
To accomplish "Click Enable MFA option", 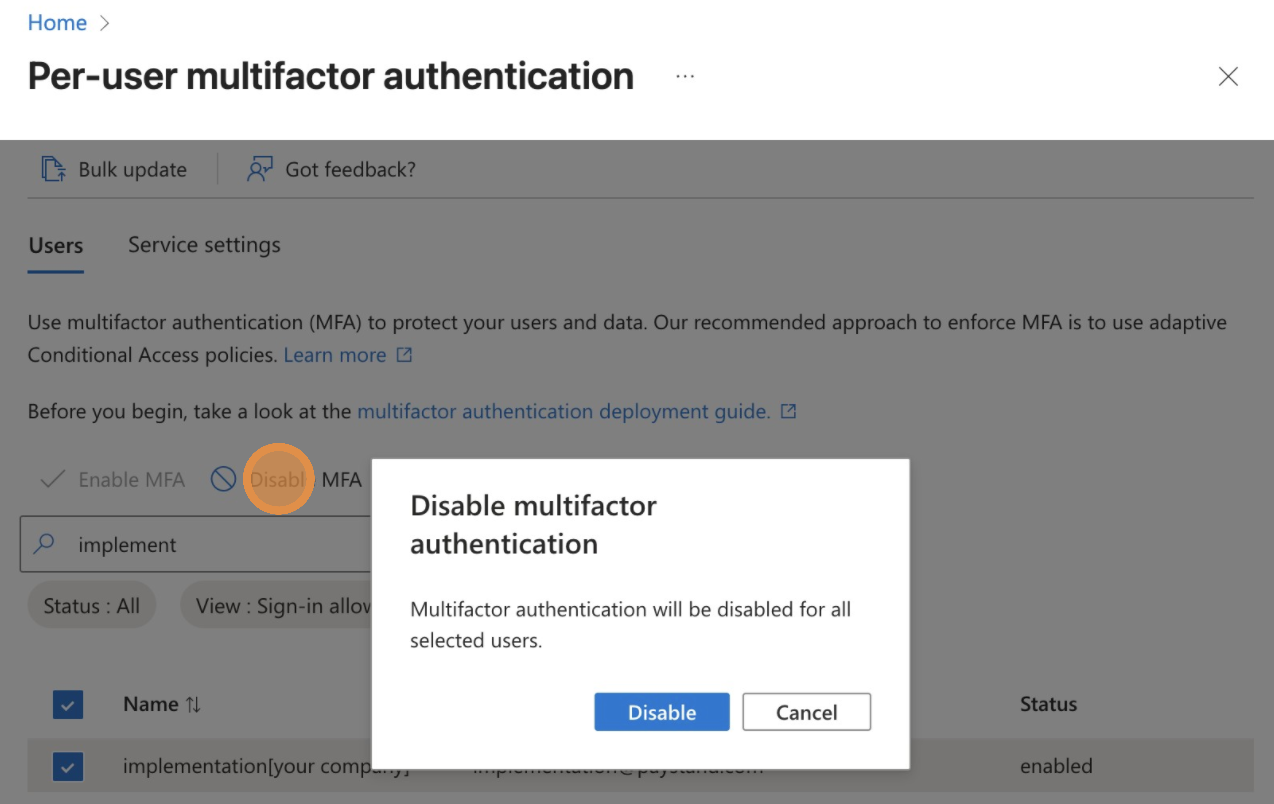I will (x=112, y=480).
